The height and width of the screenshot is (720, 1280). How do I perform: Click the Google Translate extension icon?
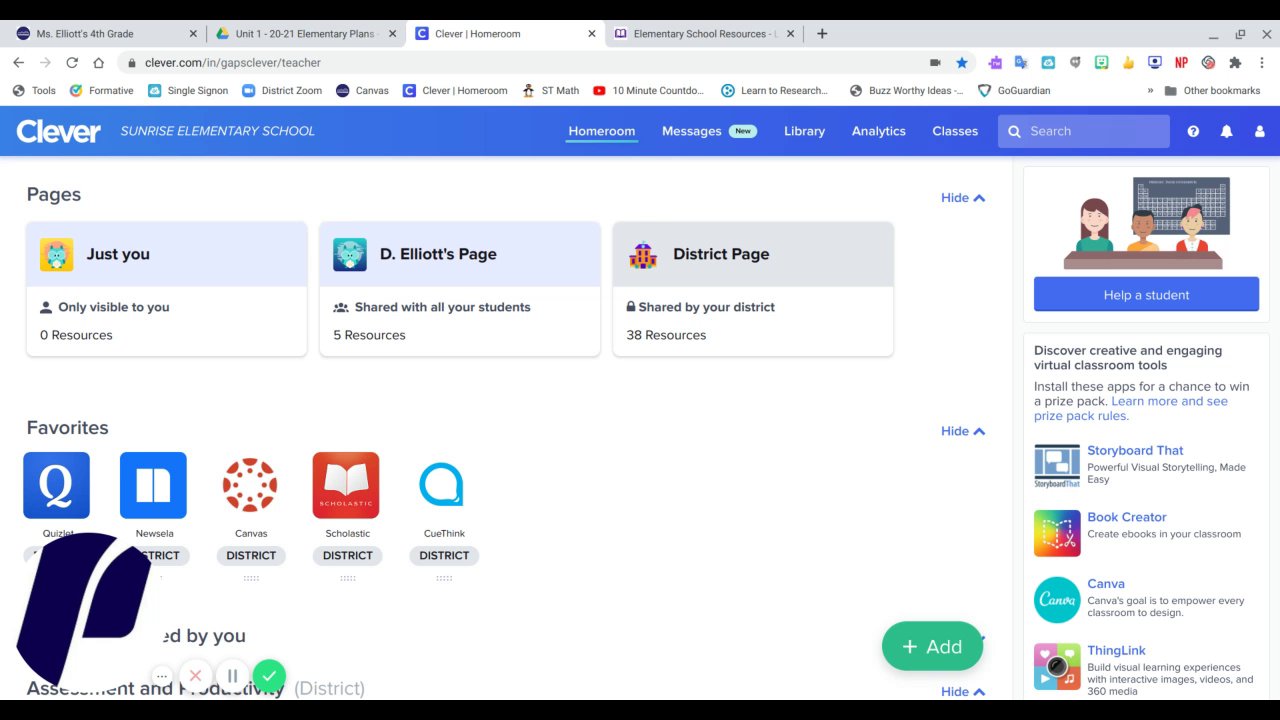[x=1021, y=62]
